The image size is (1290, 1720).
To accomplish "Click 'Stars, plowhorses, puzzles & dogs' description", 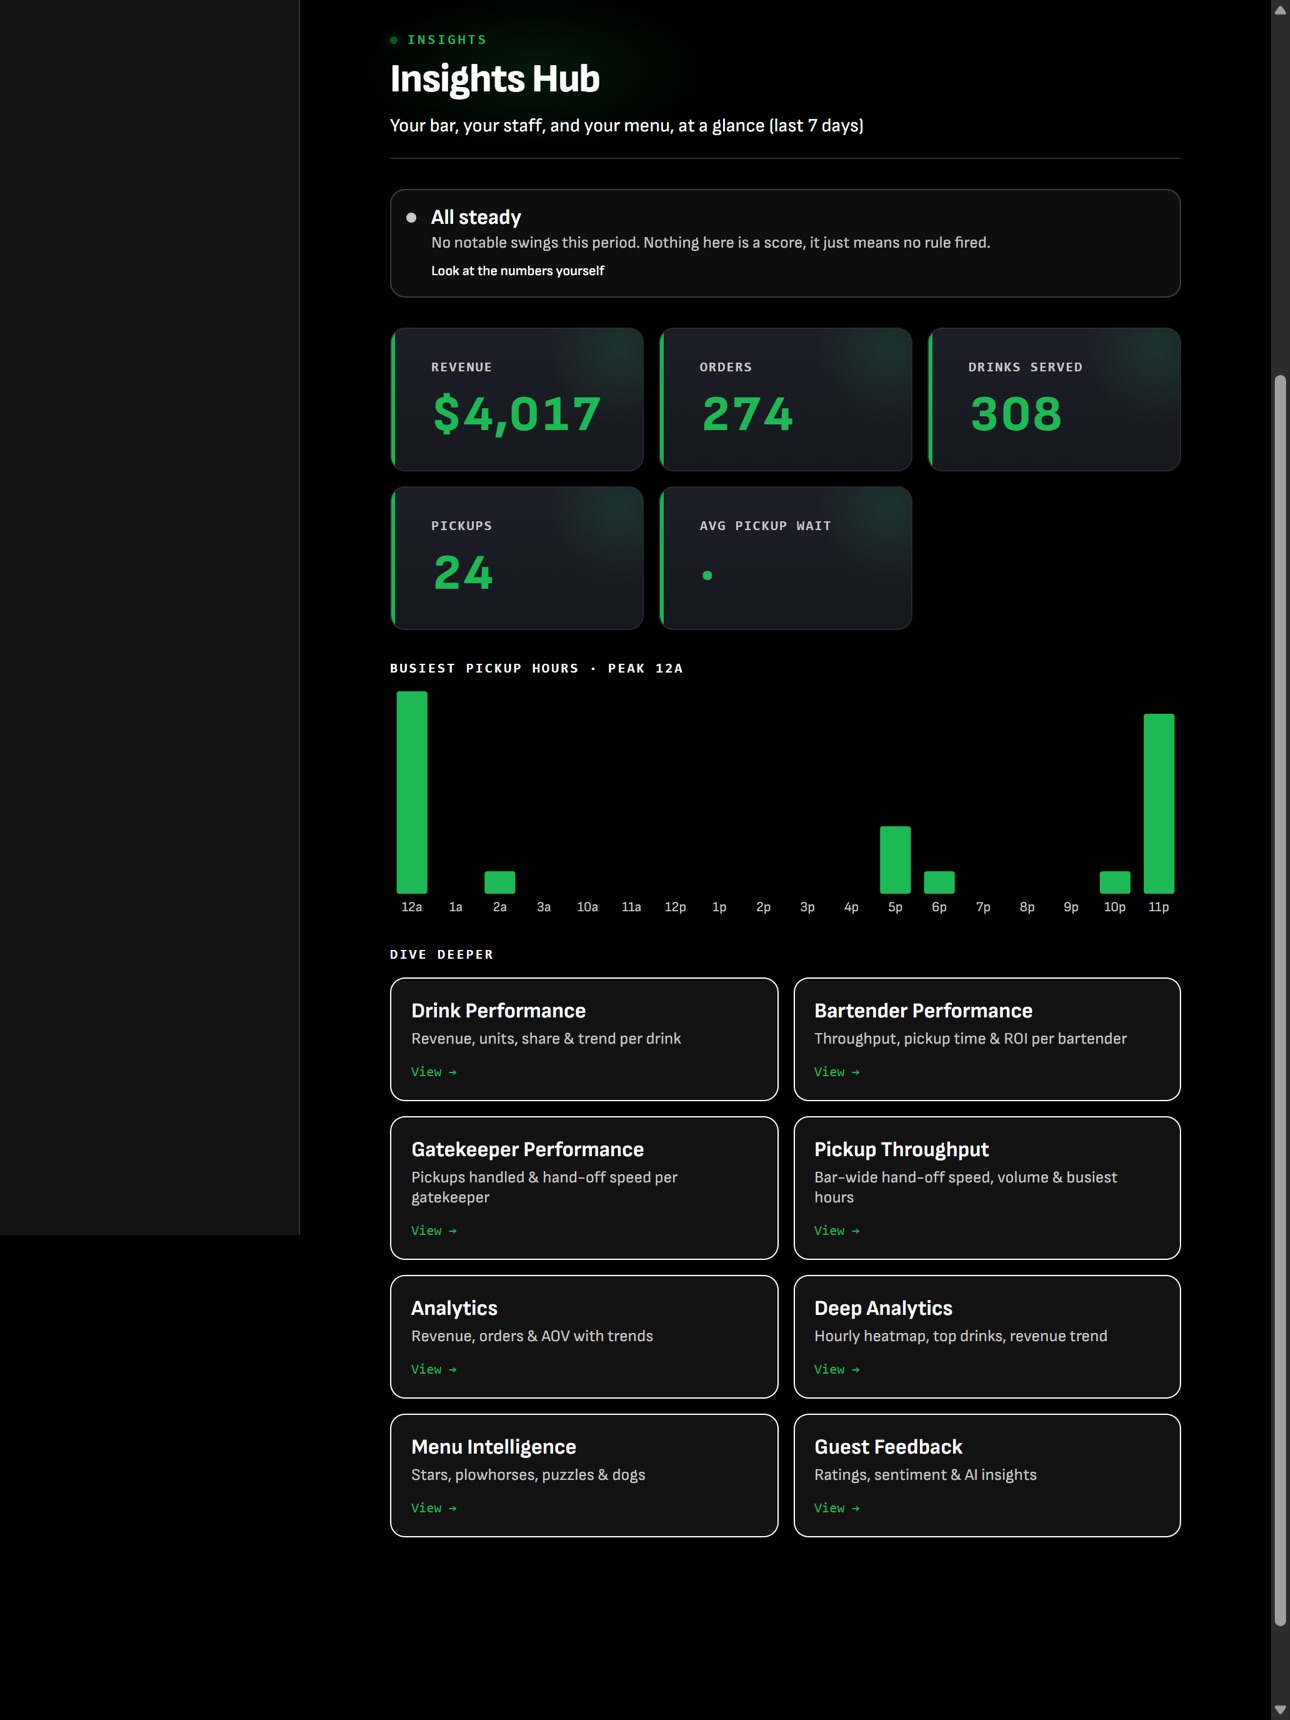I will [528, 1475].
